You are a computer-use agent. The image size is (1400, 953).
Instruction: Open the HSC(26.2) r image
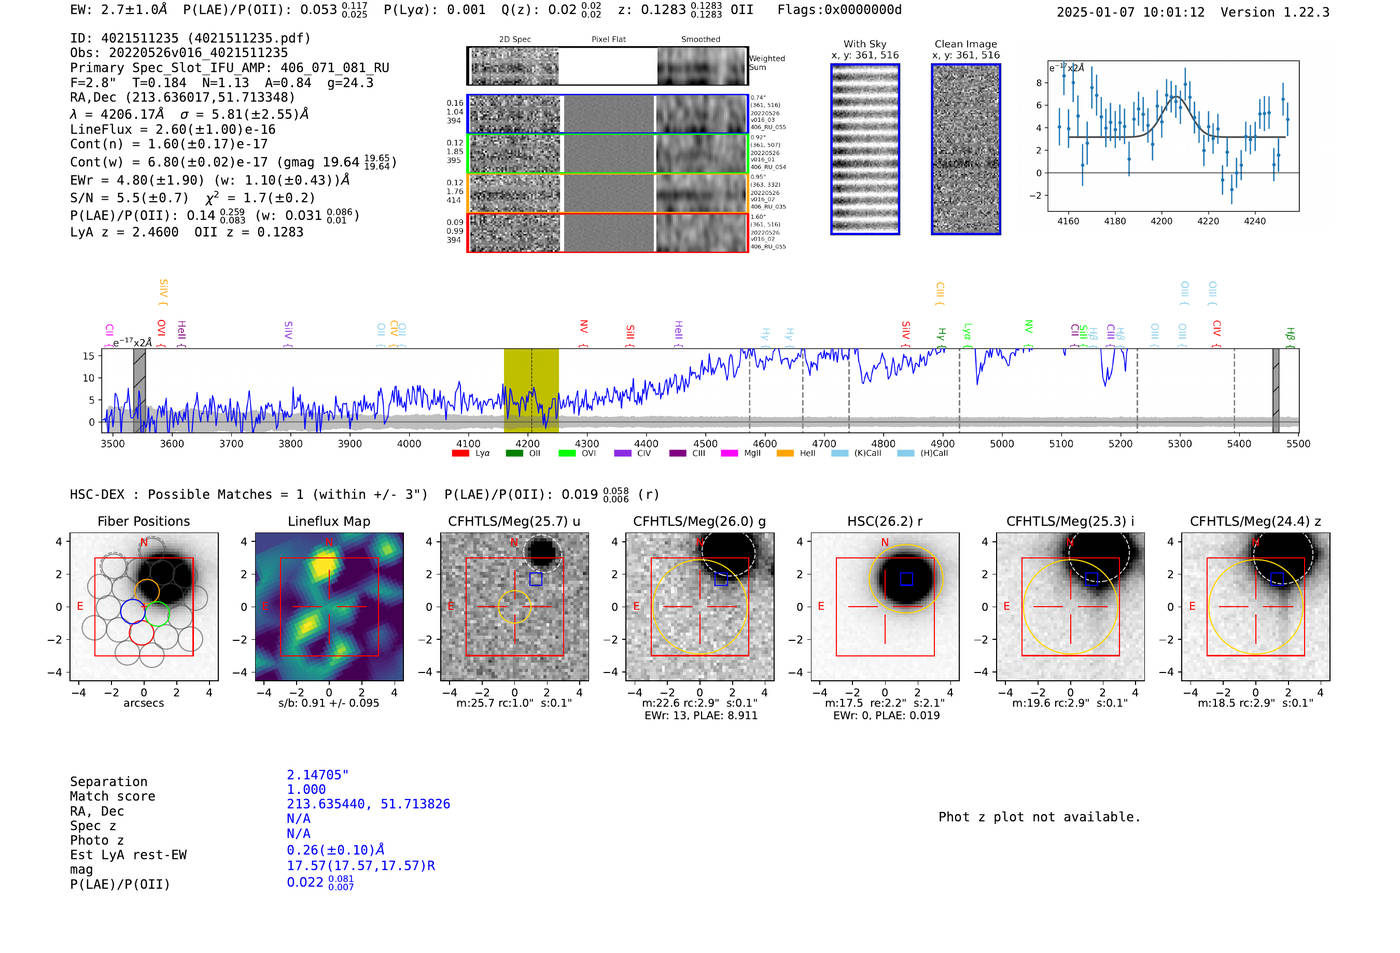tap(885, 606)
